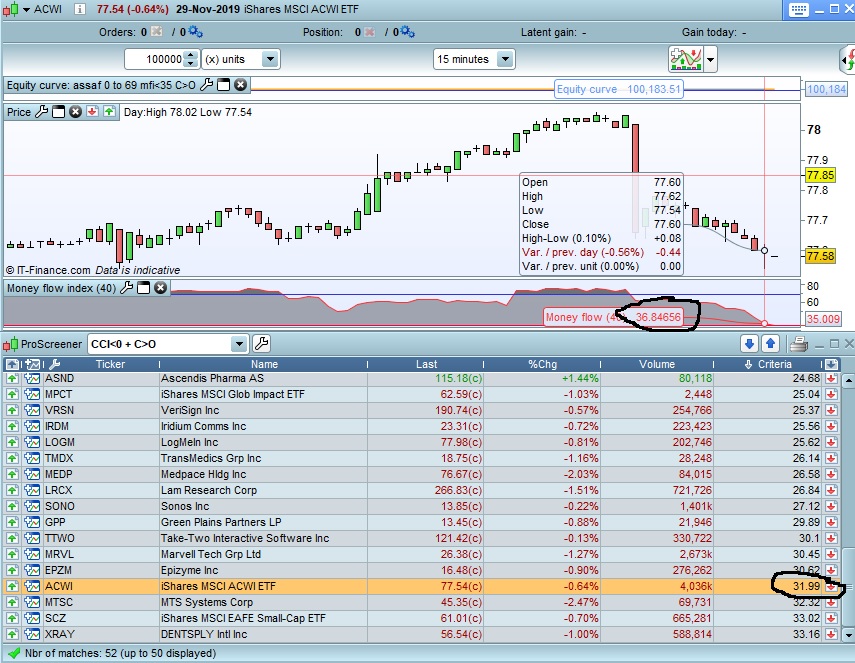This screenshot has width=855, height=663.
Task: Open new chart icon in MPCT row
Action: pyautogui.click(x=32, y=394)
